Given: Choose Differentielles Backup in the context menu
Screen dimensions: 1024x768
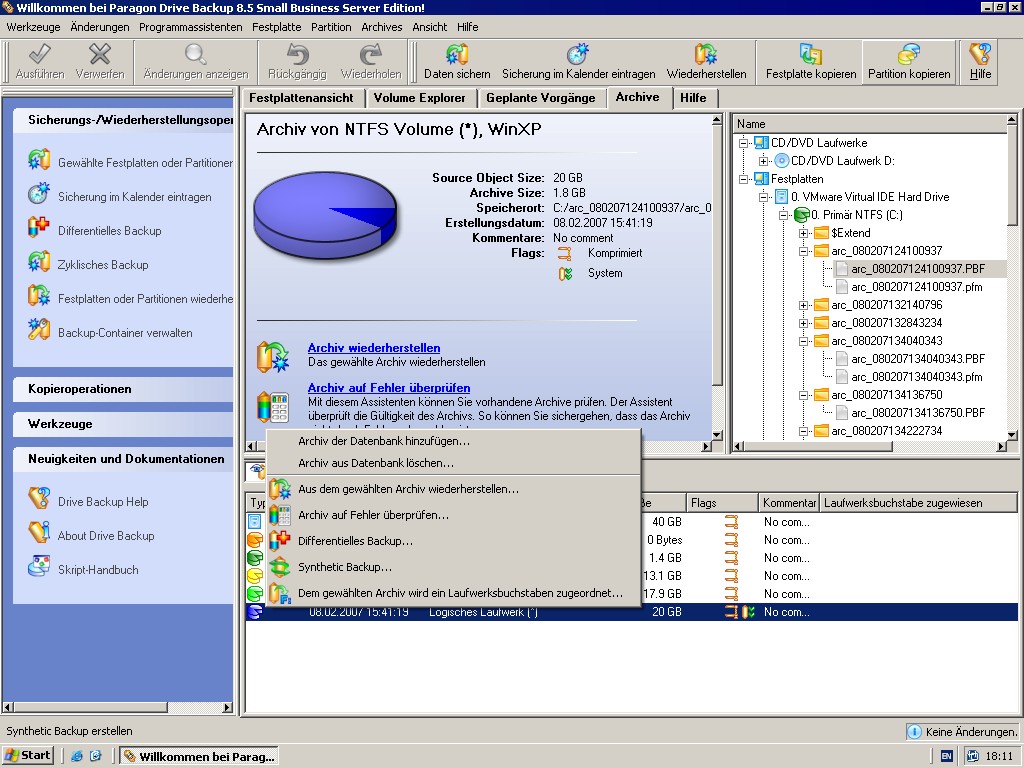Looking at the screenshot, I should [x=453, y=541].
